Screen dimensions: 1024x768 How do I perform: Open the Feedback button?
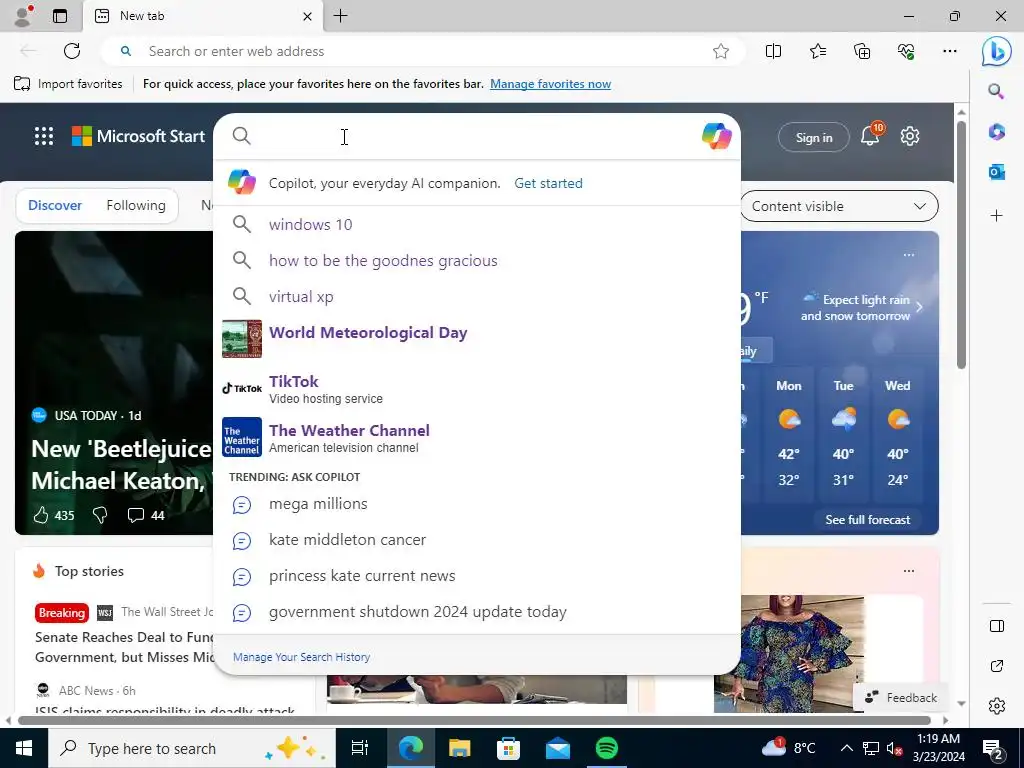coord(901,697)
